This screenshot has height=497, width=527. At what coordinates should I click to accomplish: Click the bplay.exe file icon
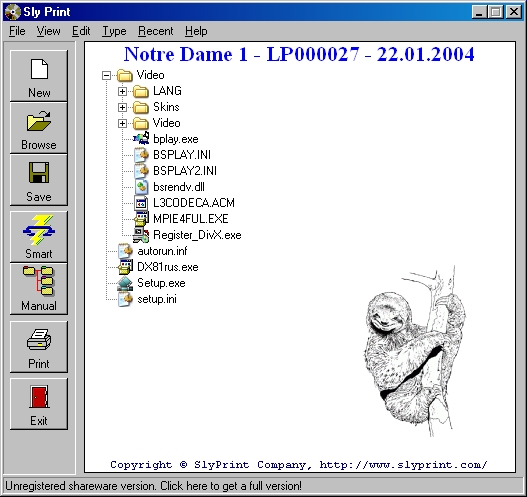(141, 139)
